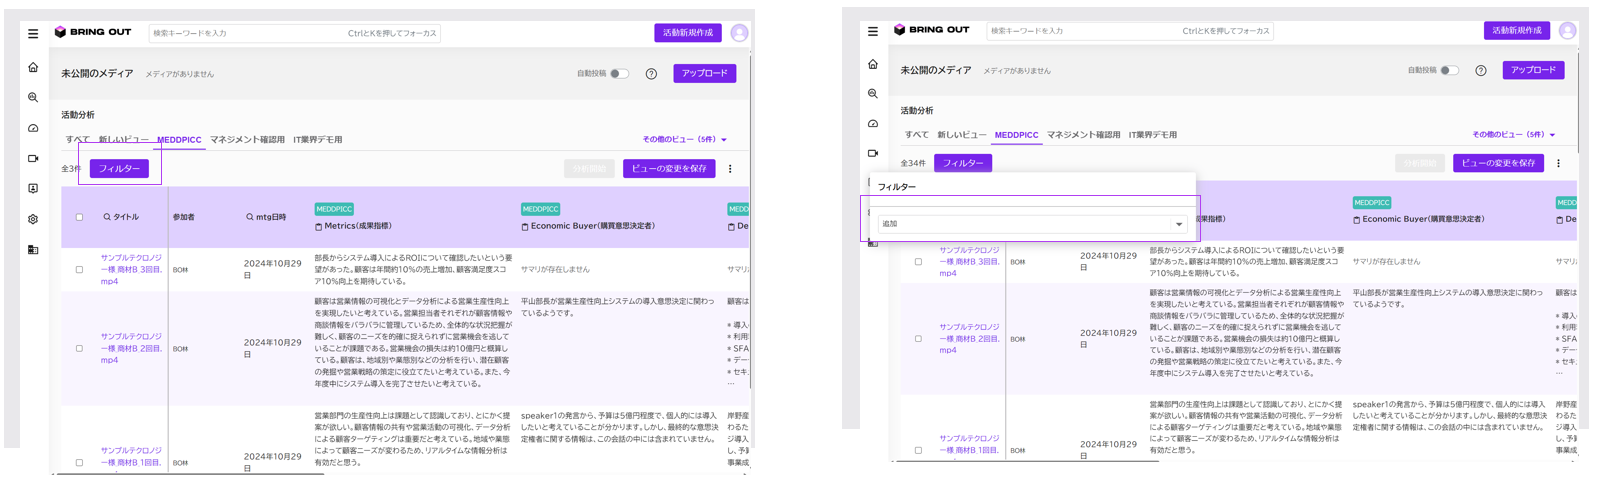The width and height of the screenshot is (1598, 484).
Task: Click the help question-mark icon in 全3件 window
Action: pos(651,74)
